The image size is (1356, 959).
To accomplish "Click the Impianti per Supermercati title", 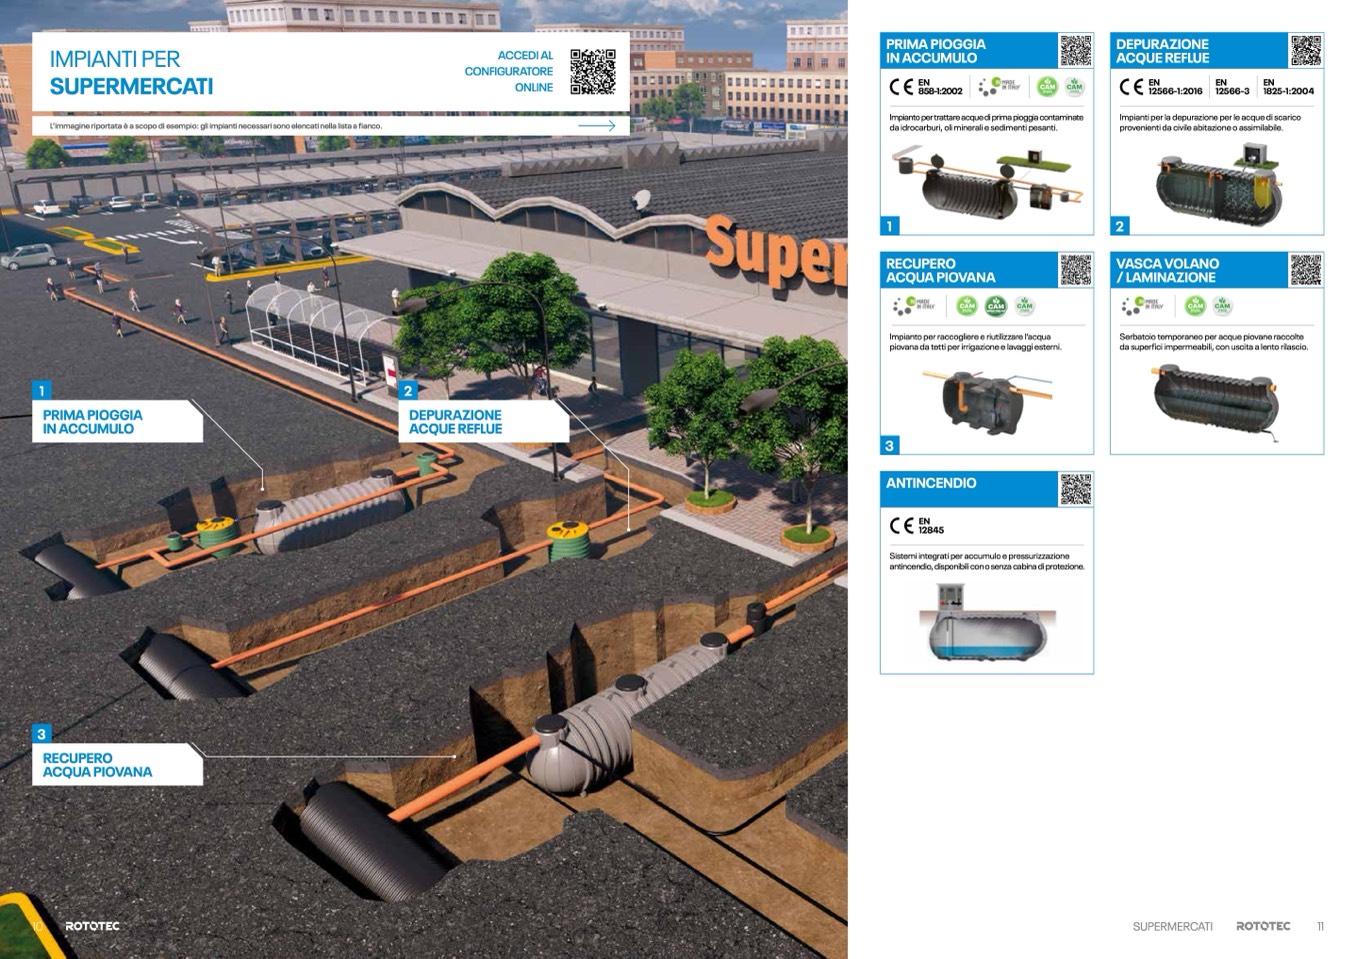I will [x=131, y=73].
